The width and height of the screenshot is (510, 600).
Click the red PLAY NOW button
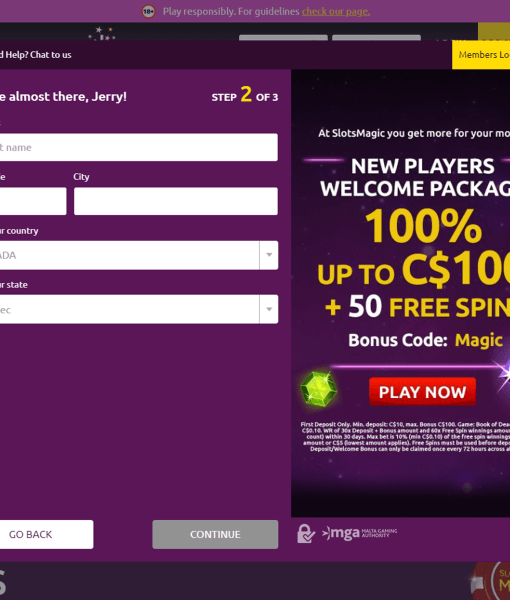[422, 391]
